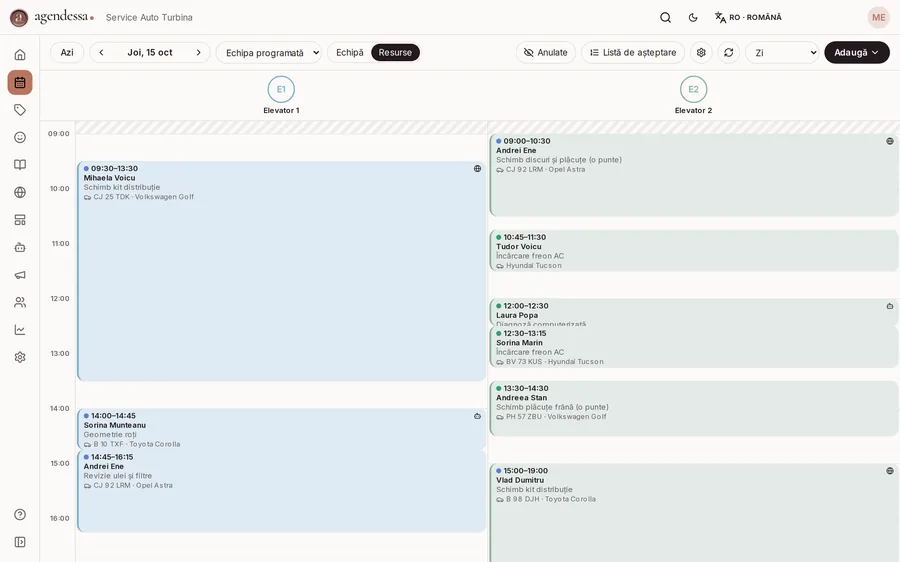Click the search magnifier icon

click(x=665, y=17)
